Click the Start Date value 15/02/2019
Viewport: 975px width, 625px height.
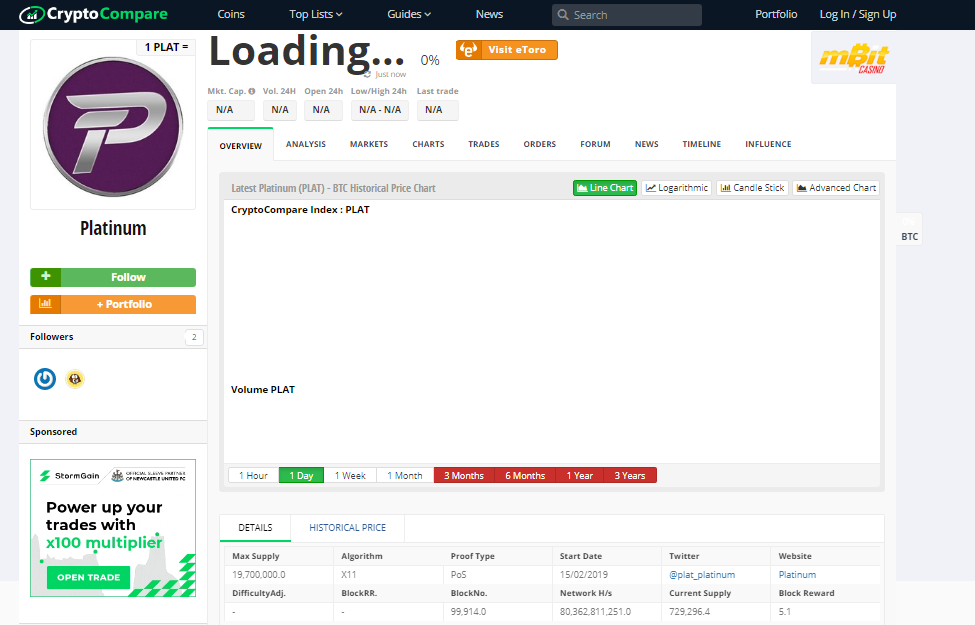click(584, 575)
